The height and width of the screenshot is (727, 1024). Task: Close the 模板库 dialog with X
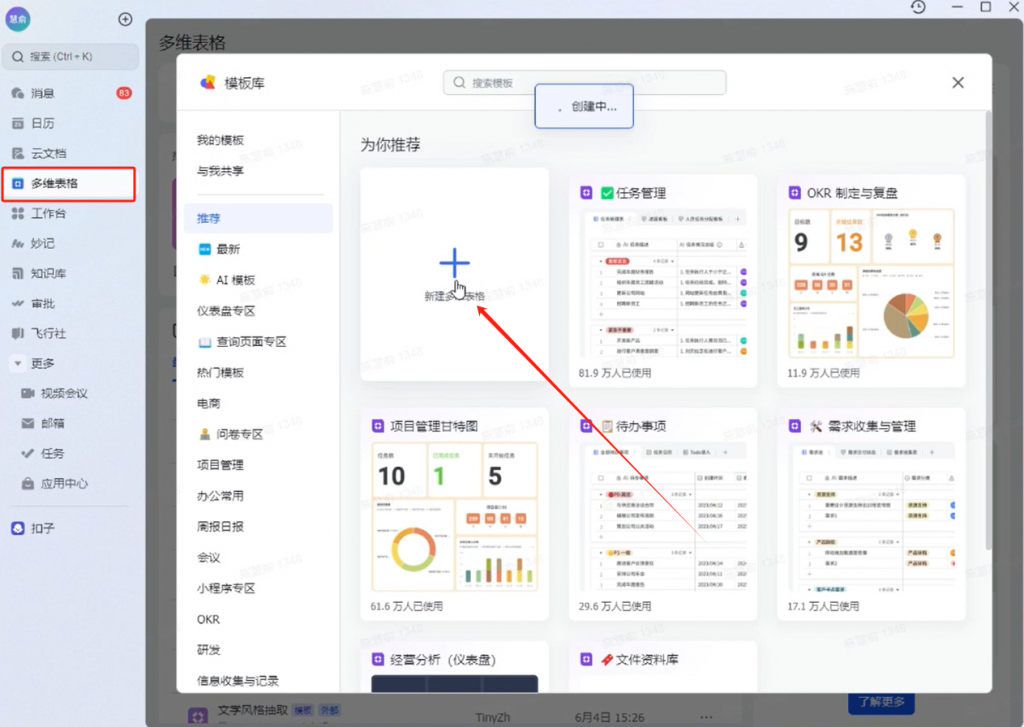click(x=958, y=83)
